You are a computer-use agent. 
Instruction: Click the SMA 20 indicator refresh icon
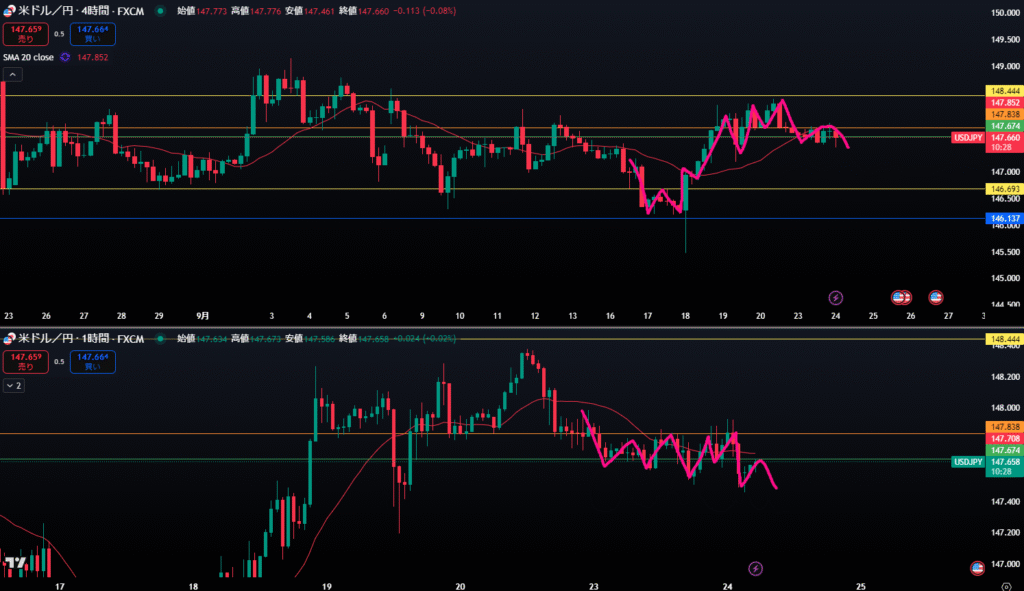65,58
